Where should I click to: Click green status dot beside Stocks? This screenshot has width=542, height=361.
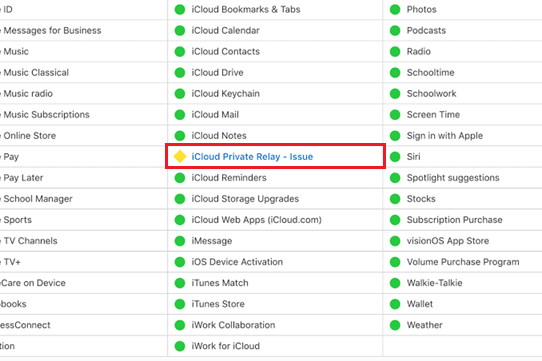pos(395,199)
